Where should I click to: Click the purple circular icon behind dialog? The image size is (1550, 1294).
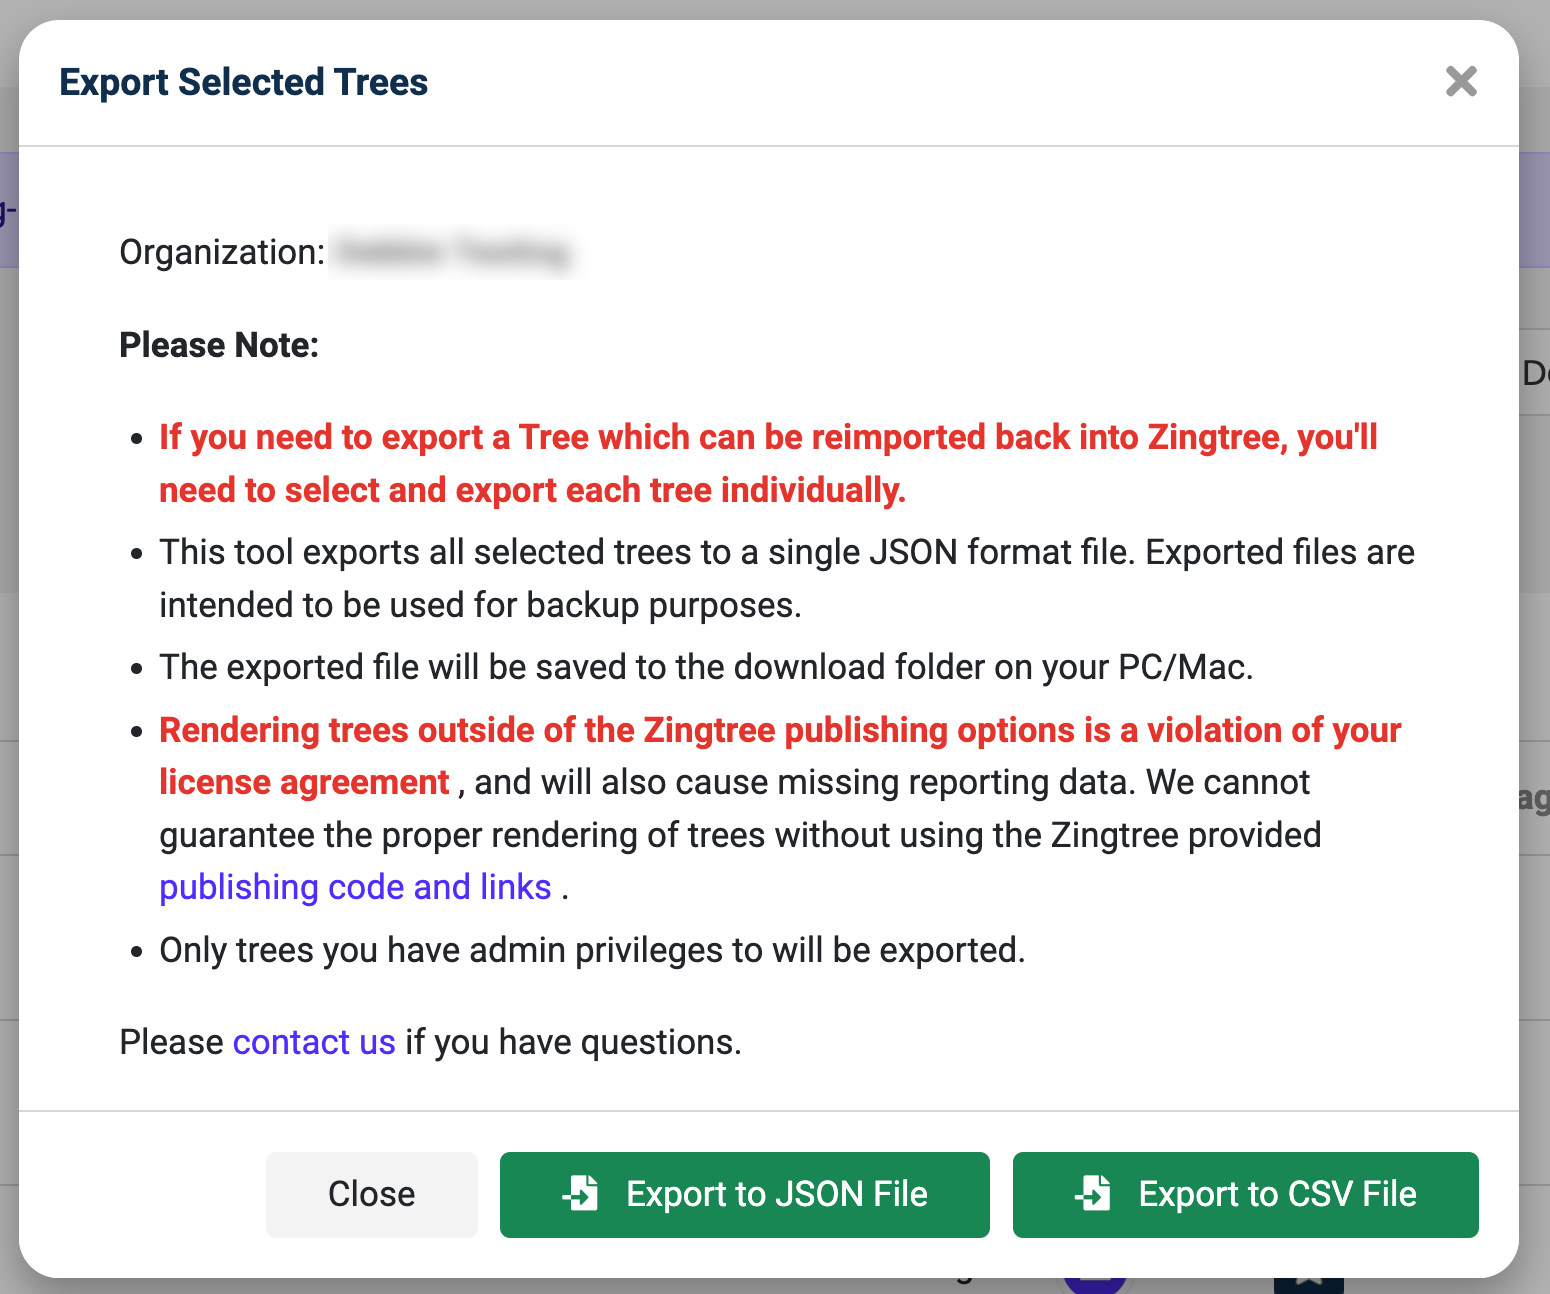[x=1095, y=1283]
